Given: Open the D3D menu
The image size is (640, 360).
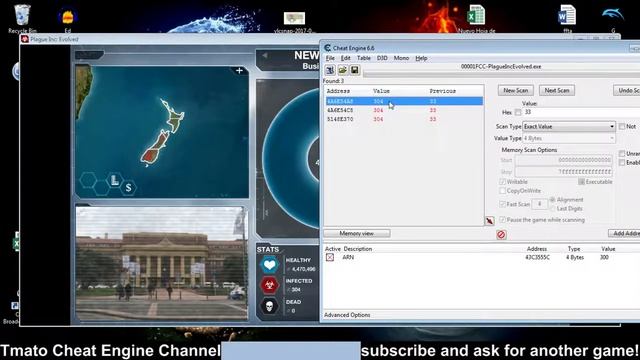Looking at the screenshot, I should (382, 58).
